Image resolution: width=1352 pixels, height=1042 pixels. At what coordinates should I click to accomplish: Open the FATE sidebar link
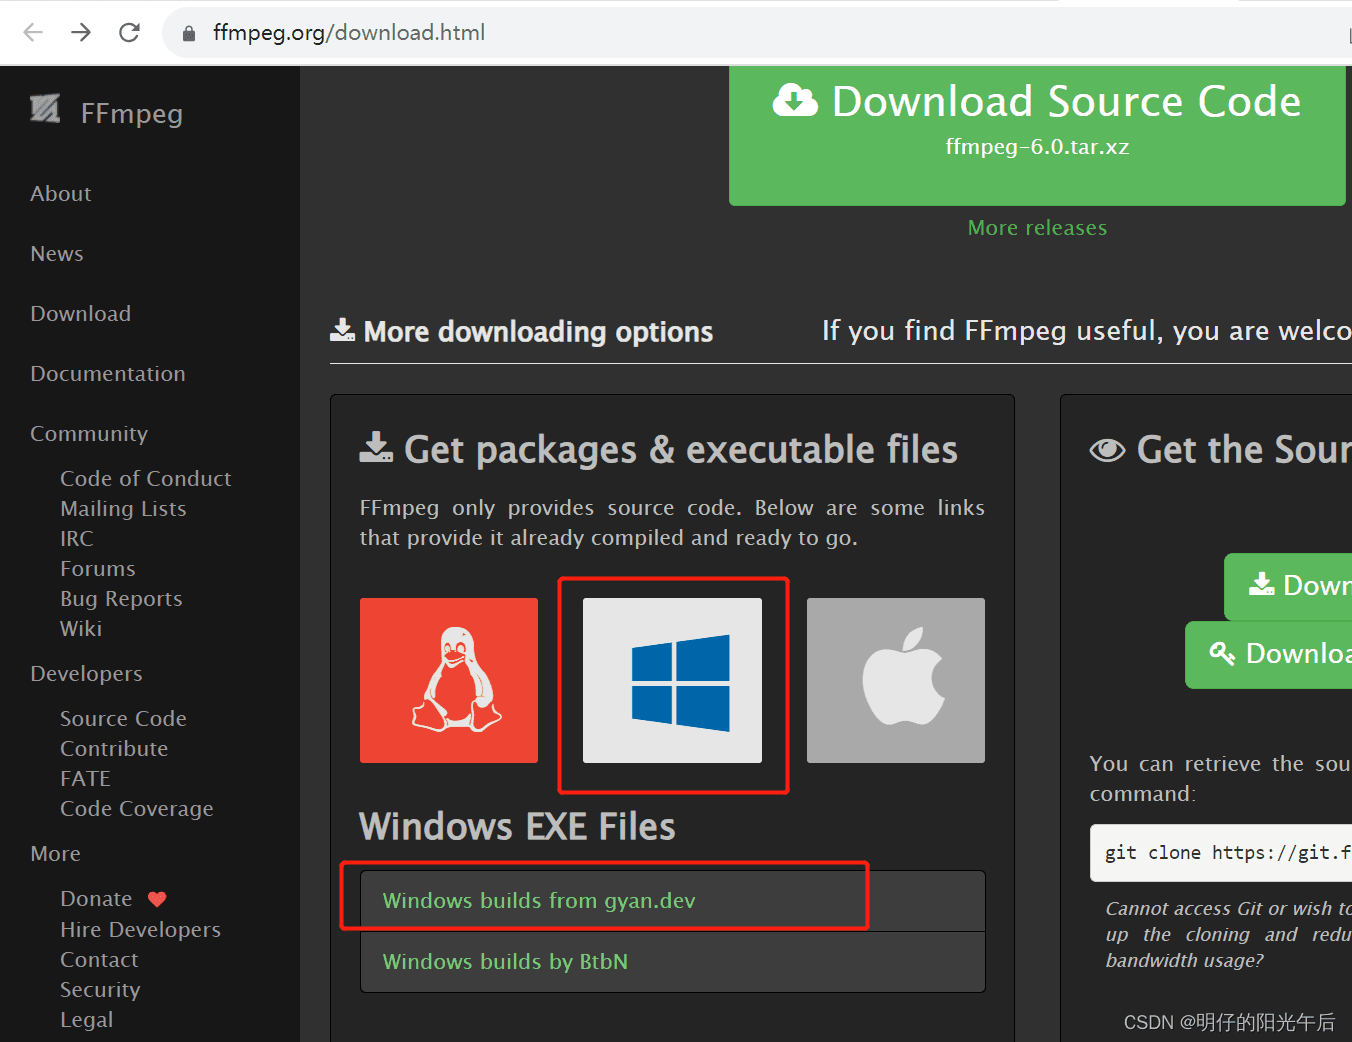(85, 779)
